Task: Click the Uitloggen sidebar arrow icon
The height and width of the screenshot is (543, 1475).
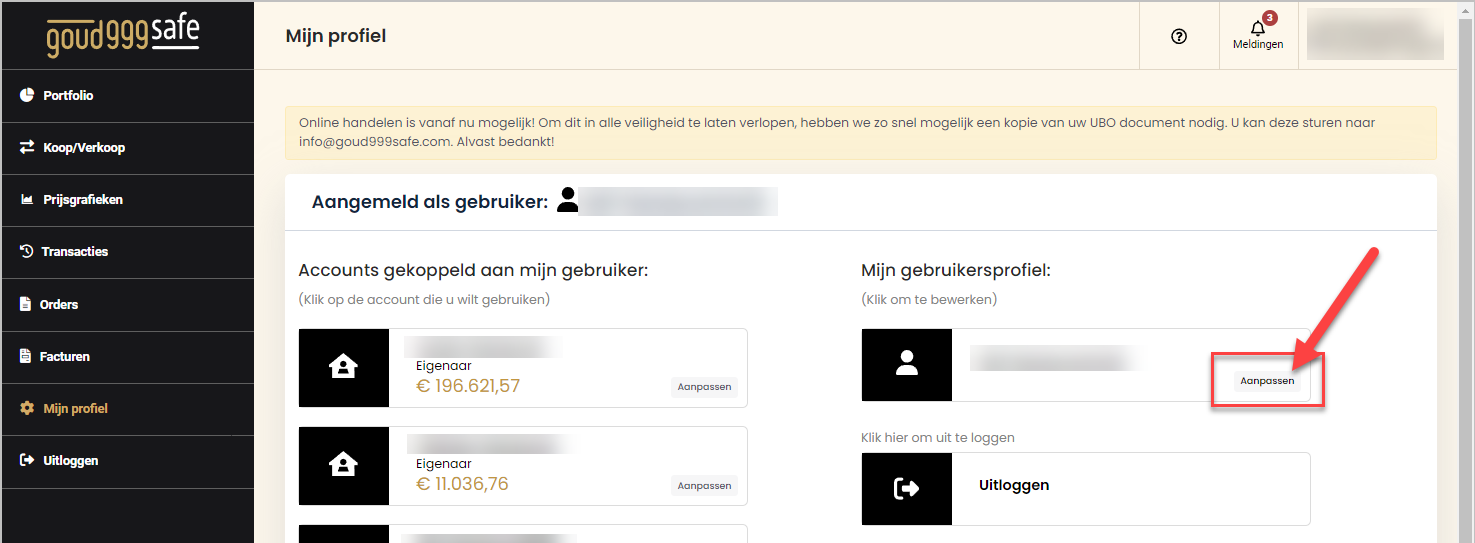Action: pyautogui.click(x=27, y=460)
